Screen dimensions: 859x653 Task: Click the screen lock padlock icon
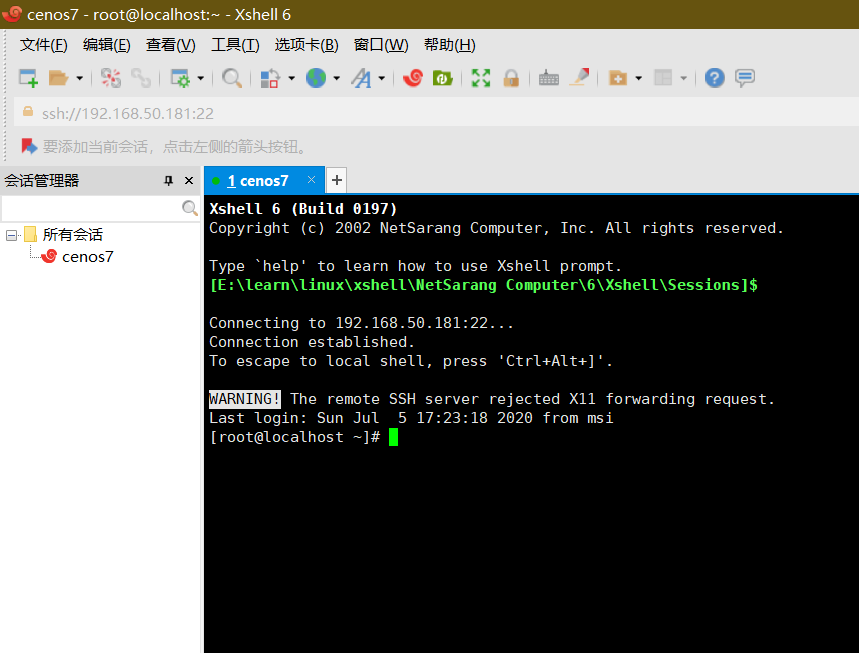511,77
